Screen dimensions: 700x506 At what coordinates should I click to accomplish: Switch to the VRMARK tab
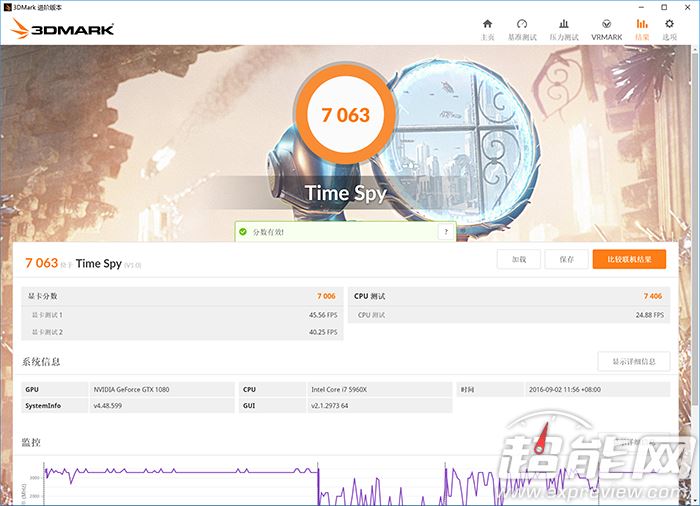[x=606, y=29]
